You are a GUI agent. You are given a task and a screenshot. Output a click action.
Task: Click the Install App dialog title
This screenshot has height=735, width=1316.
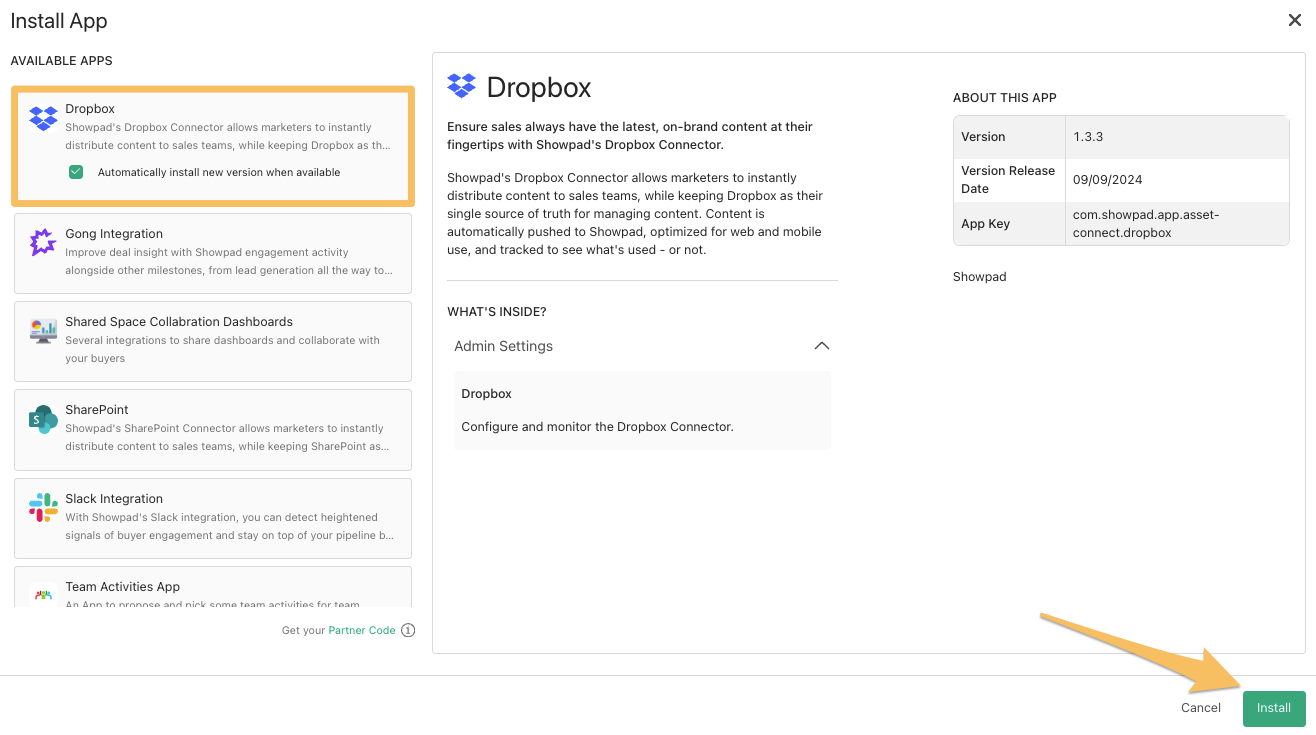(x=59, y=21)
